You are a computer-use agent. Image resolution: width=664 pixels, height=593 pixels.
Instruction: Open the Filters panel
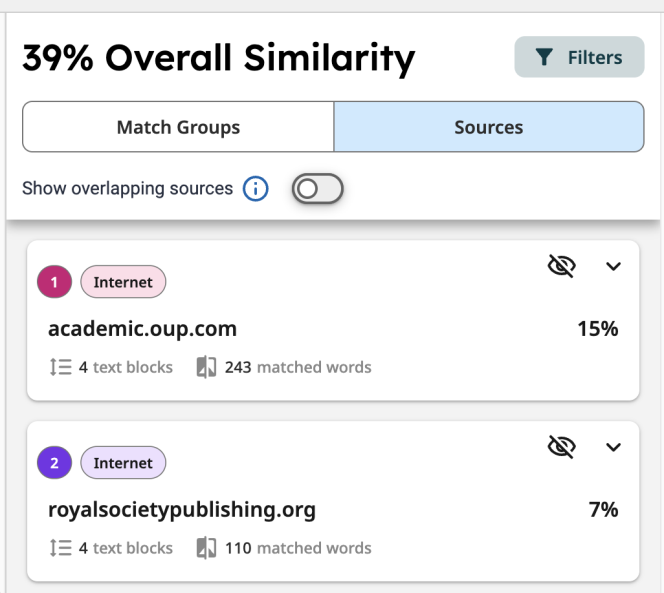coord(579,57)
